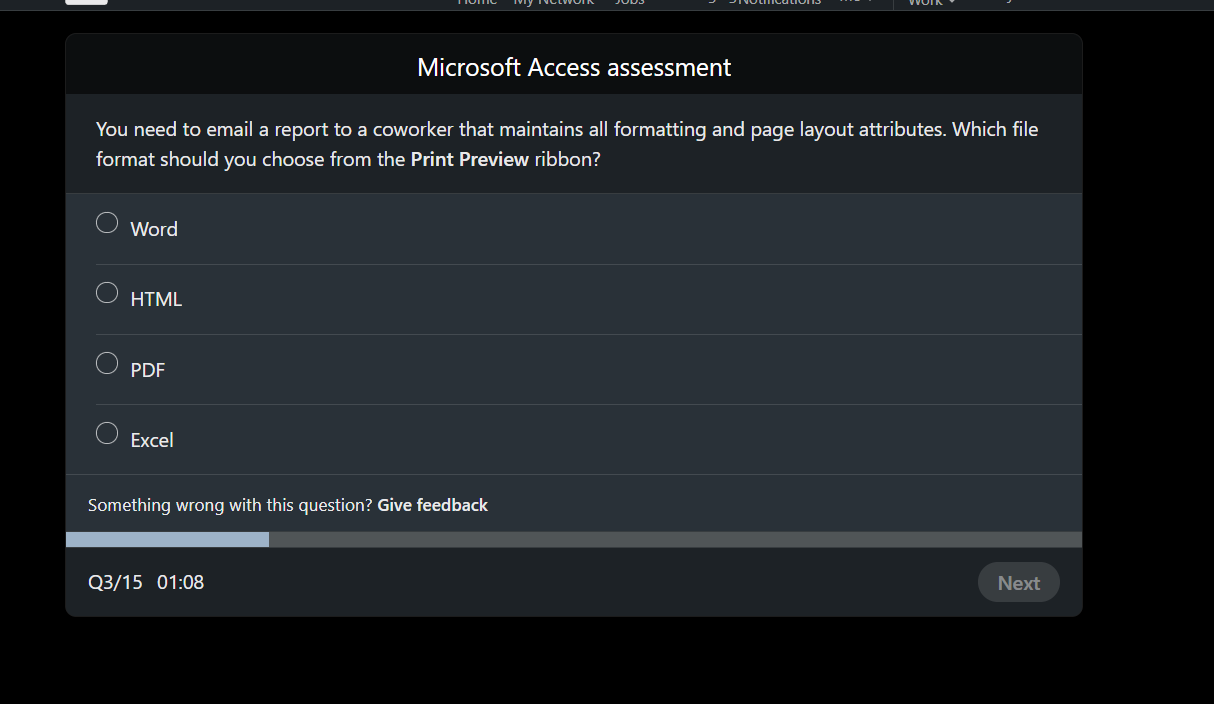The width and height of the screenshot is (1214, 704).
Task: Click the Jobs briefcase icon
Action: [x=629, y=3]
